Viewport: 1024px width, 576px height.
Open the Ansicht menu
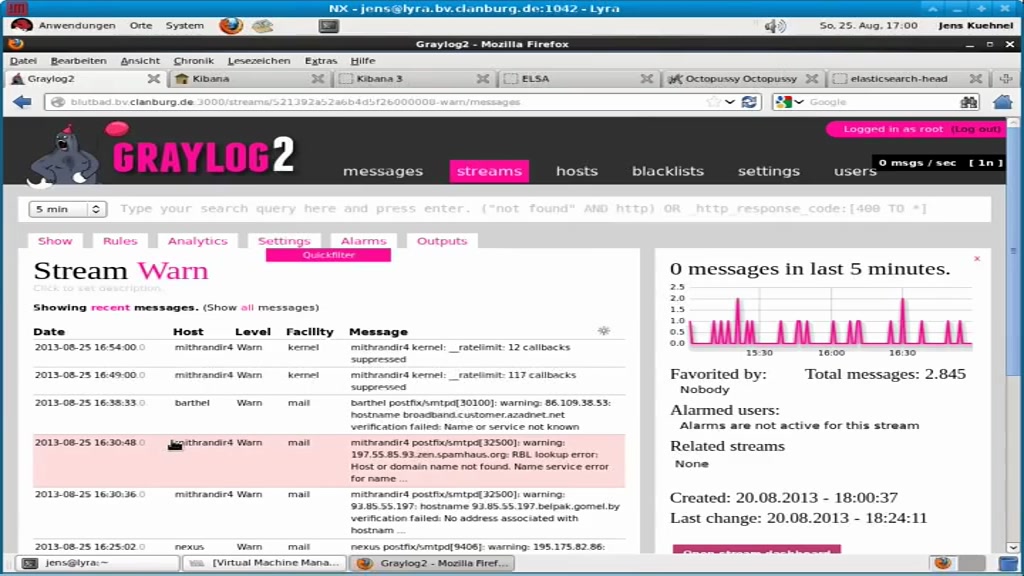point(140,61)
